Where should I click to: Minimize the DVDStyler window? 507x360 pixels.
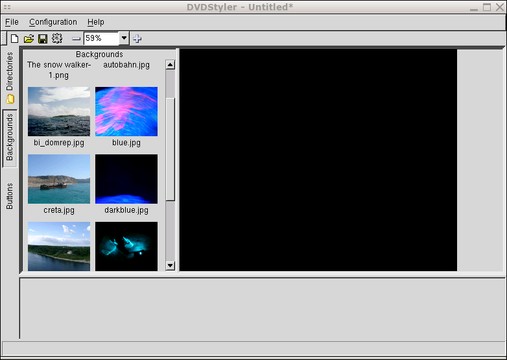pos(474,9)
